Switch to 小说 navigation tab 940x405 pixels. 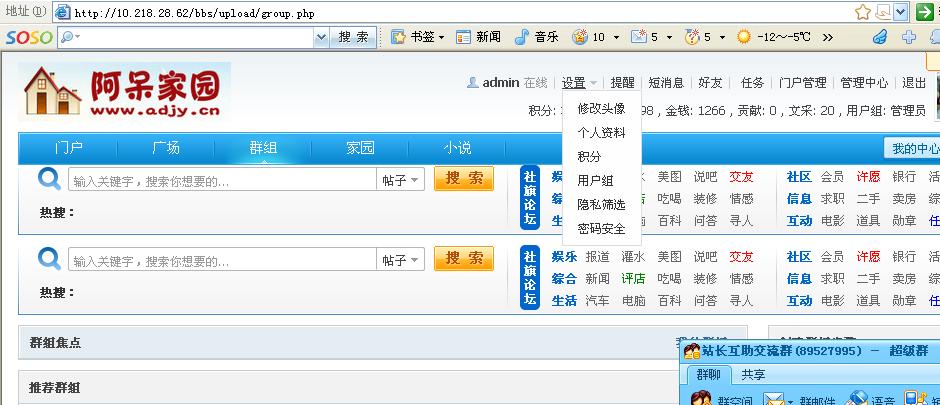(457, 148)
